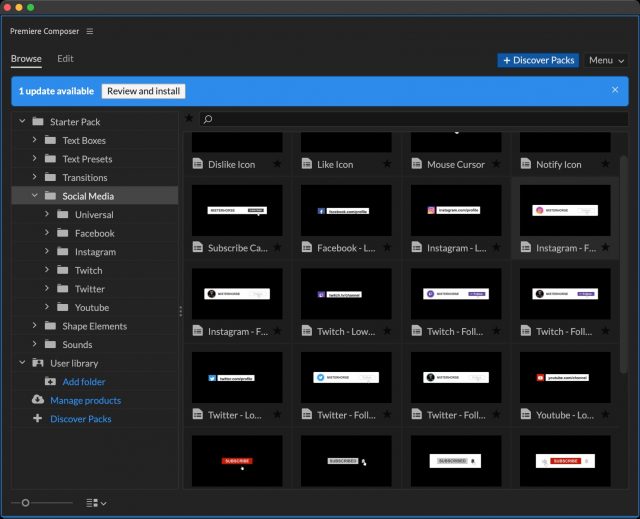The width and height of the screenshot is (640, 519).
Task: Click the file icon beside Dislike Icon
Action: pyautogui.click(x=197, y=164)
